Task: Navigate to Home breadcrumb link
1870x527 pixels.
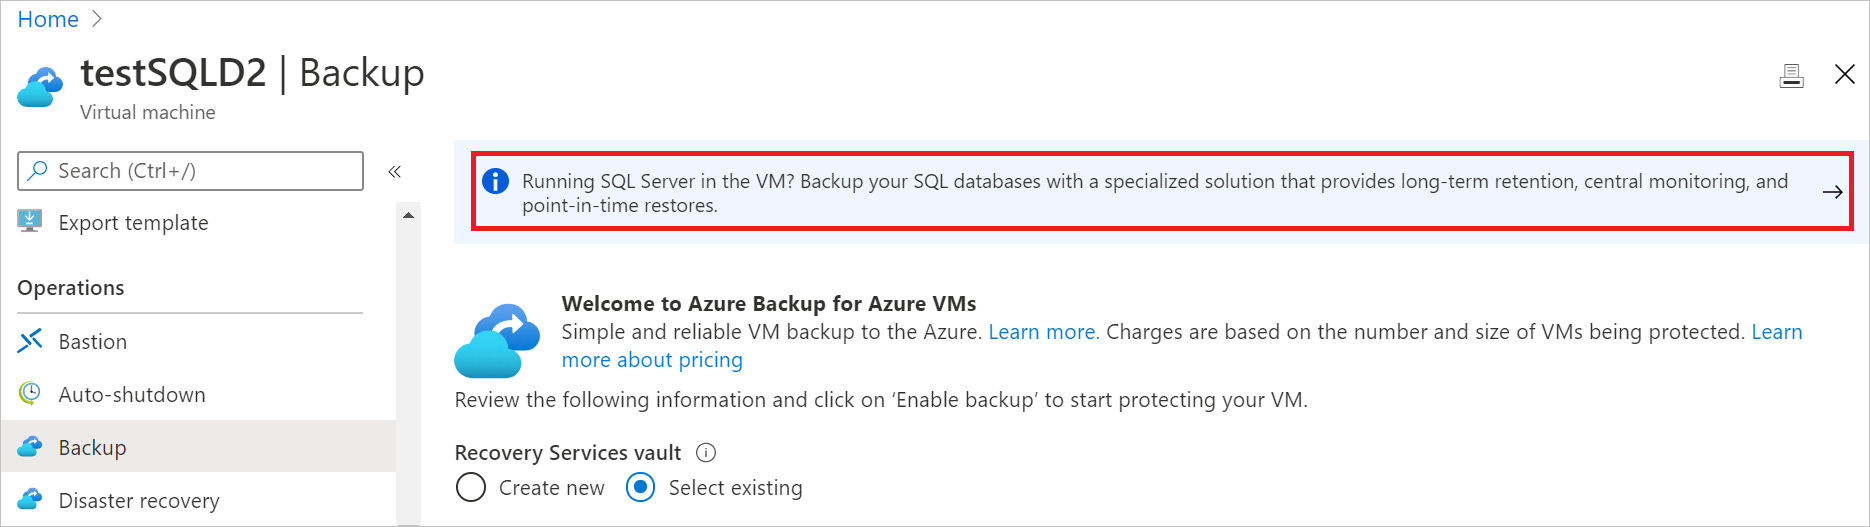Action: click(48, 19)
